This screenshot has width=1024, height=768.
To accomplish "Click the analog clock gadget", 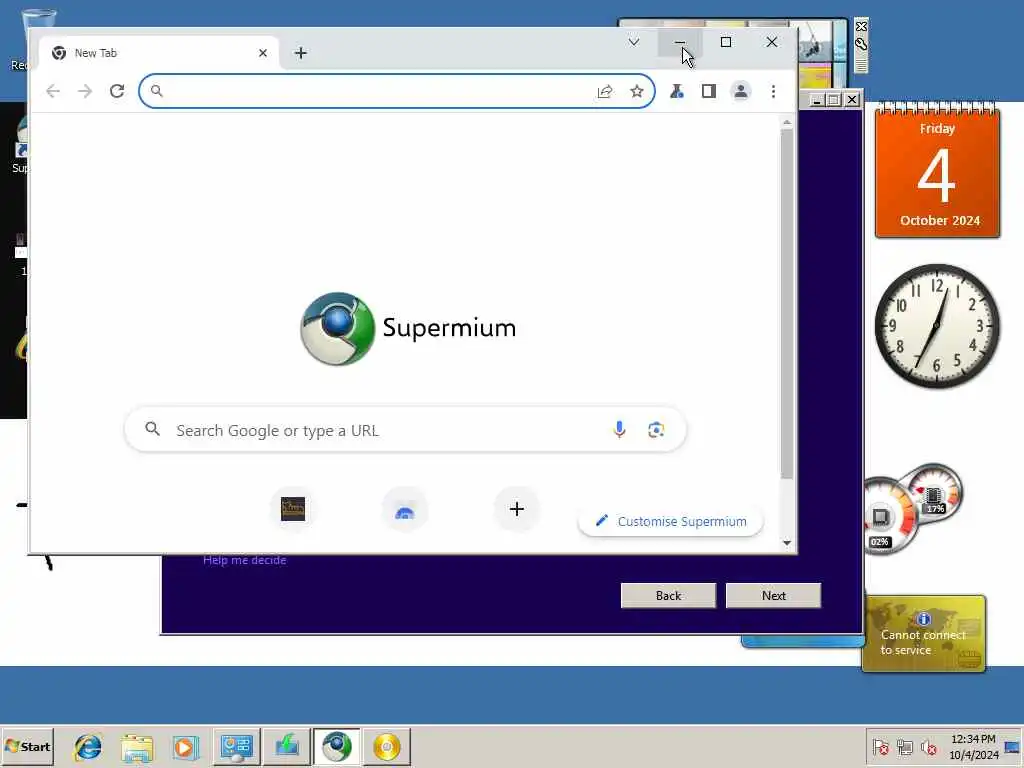I will click(937, 326).
